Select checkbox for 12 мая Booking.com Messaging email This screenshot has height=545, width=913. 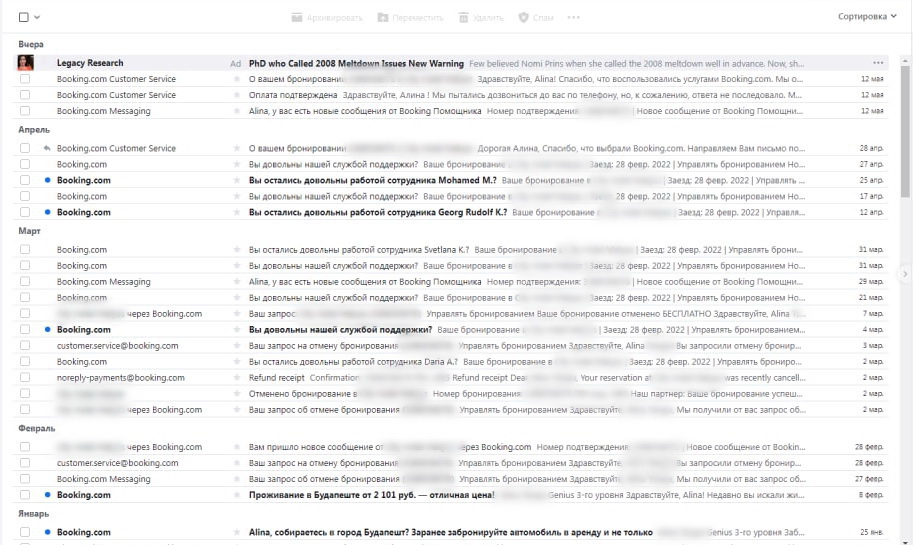[x=24, y=111]
